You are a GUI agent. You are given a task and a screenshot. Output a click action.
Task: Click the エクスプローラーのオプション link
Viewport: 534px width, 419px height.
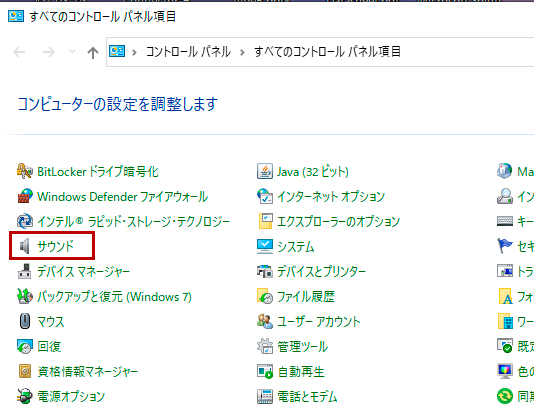coord(338,221)
